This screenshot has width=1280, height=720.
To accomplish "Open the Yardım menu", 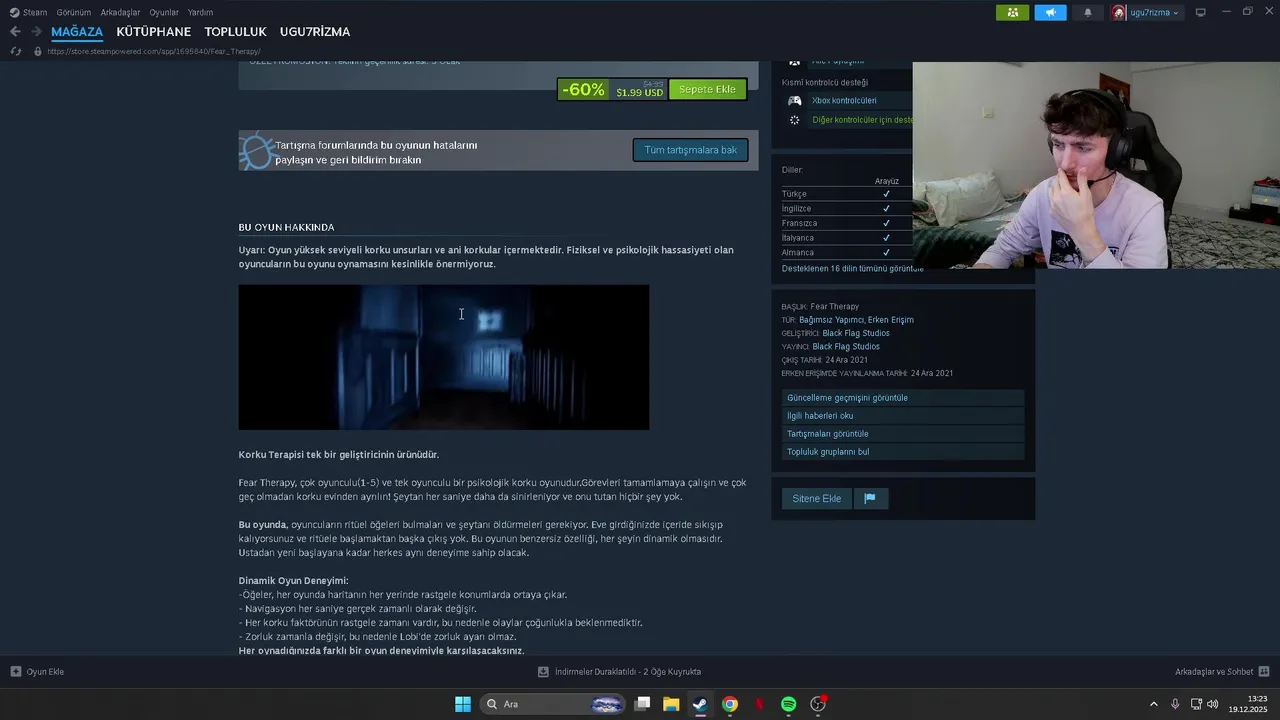I will coord(200,12).
